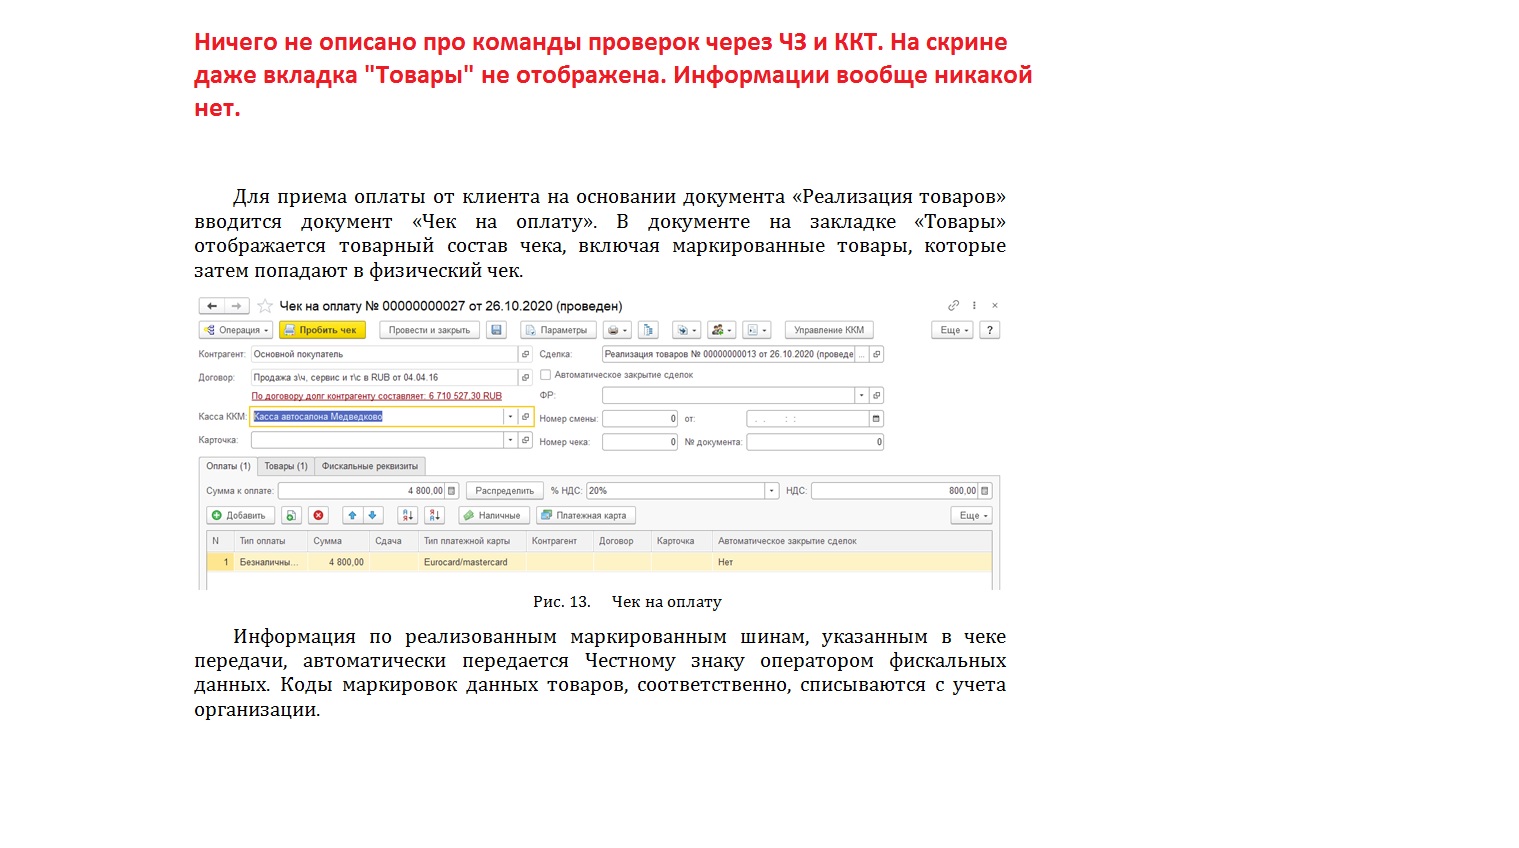Click the Договор input field

[x=384, y=377]
